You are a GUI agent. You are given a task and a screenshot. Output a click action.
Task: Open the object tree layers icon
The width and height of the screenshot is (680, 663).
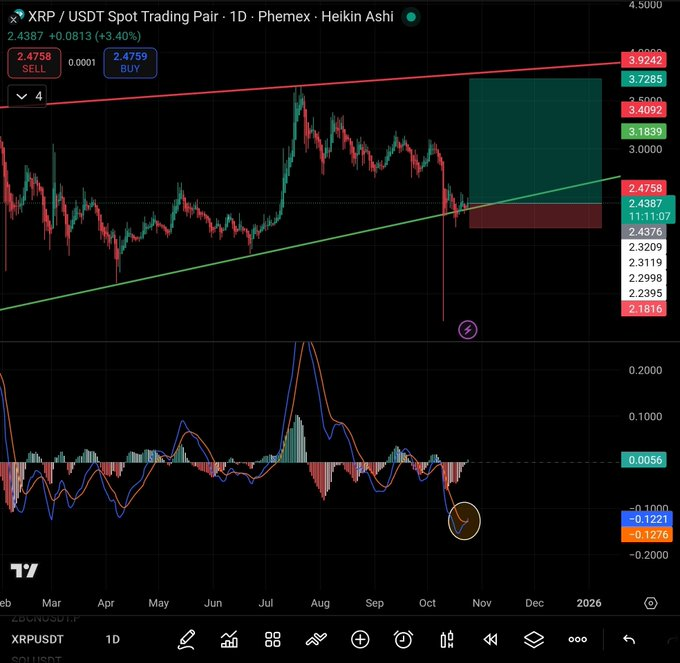pos(534,639)
